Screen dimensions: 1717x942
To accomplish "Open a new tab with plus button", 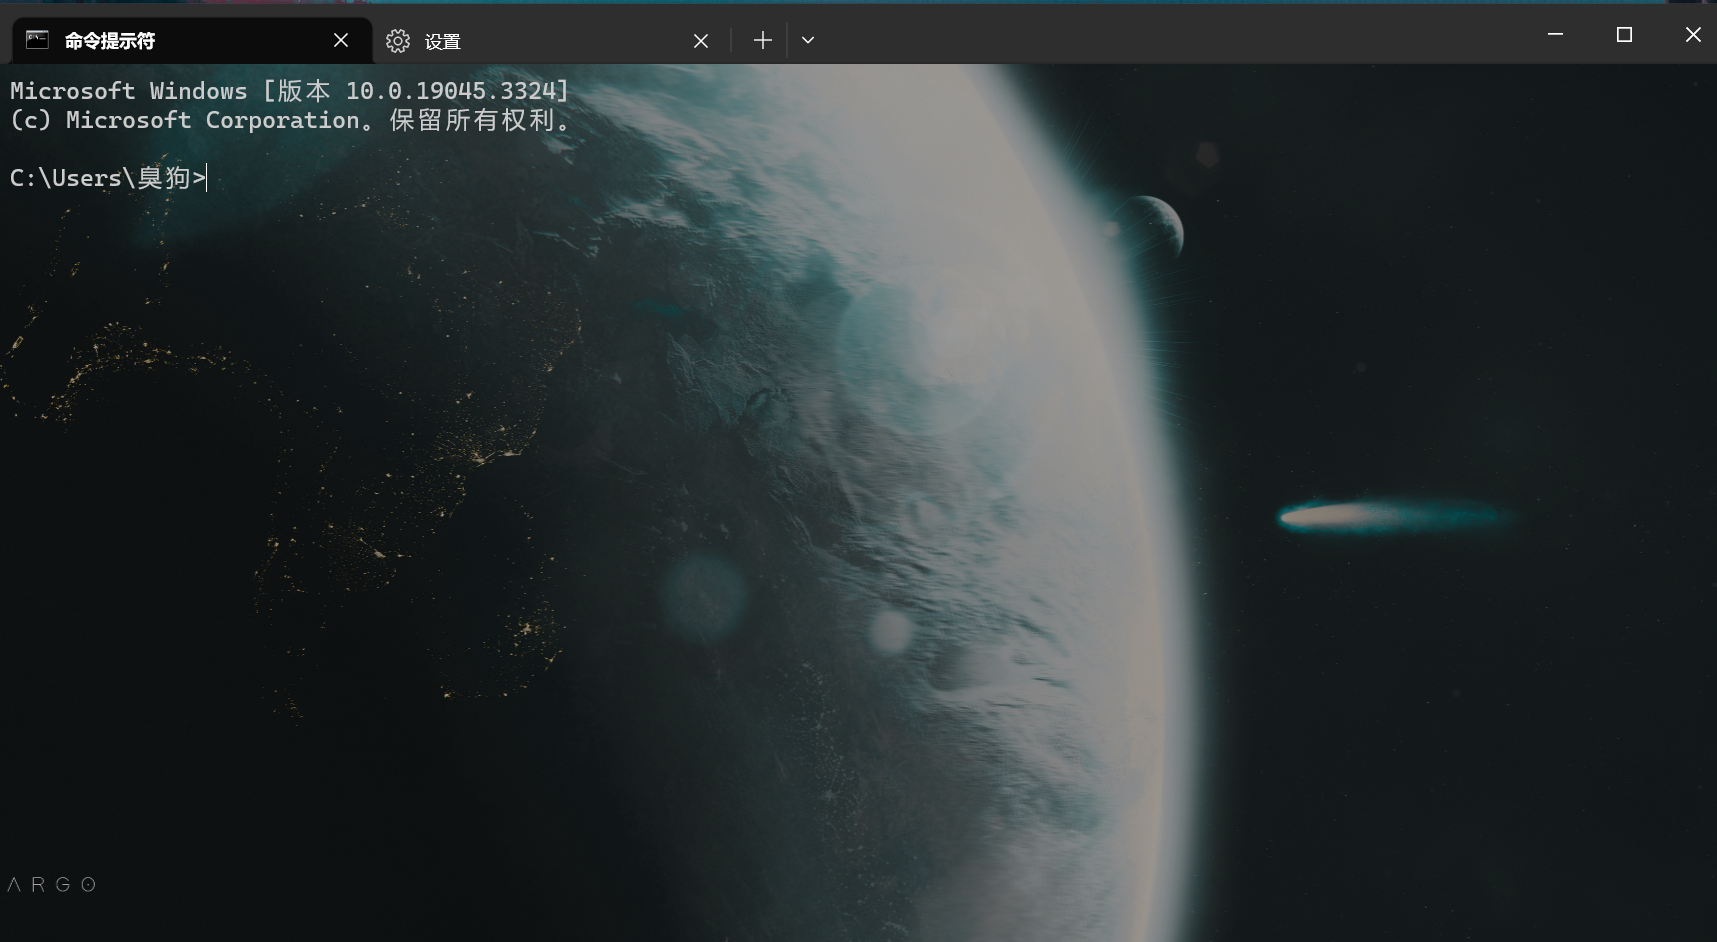I will (x=762, y=41).
